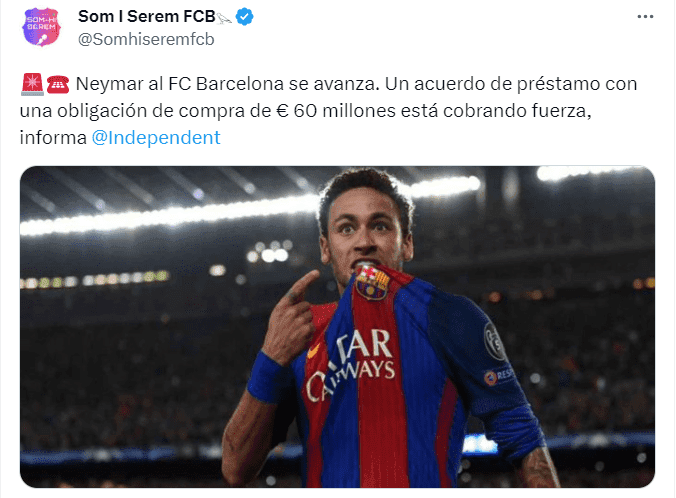Open the attached Neymar photo
676x498 pixels.
click(338, 327)
